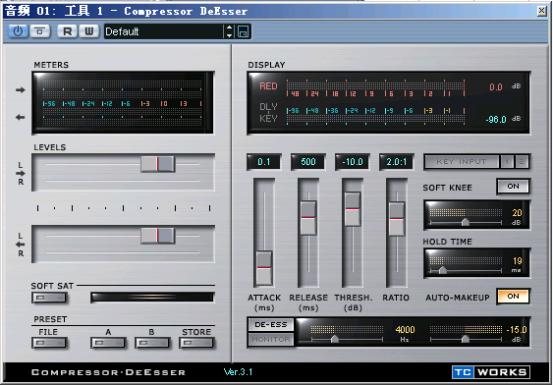Click the HOLD TIME slider knob

click(442, 270)
